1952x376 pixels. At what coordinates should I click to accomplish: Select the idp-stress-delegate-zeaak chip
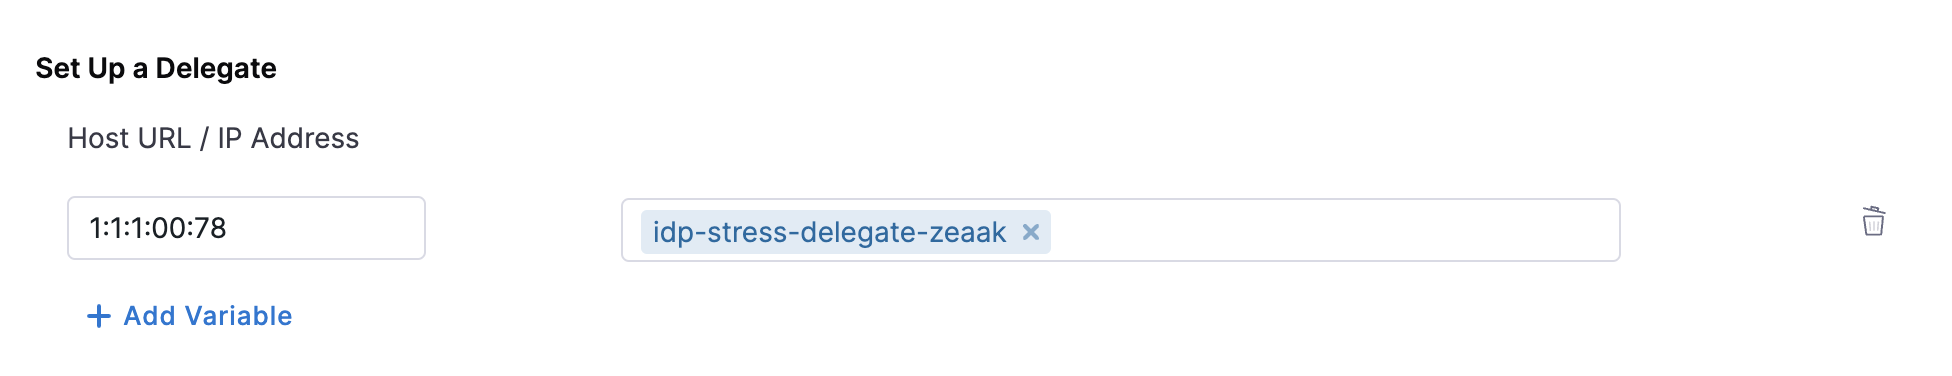845,232
